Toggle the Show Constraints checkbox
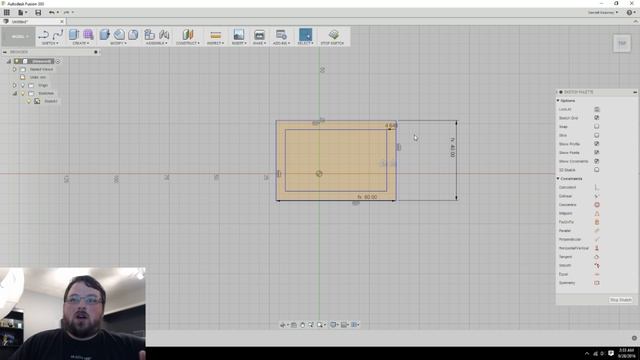 [x=597, y=161]
